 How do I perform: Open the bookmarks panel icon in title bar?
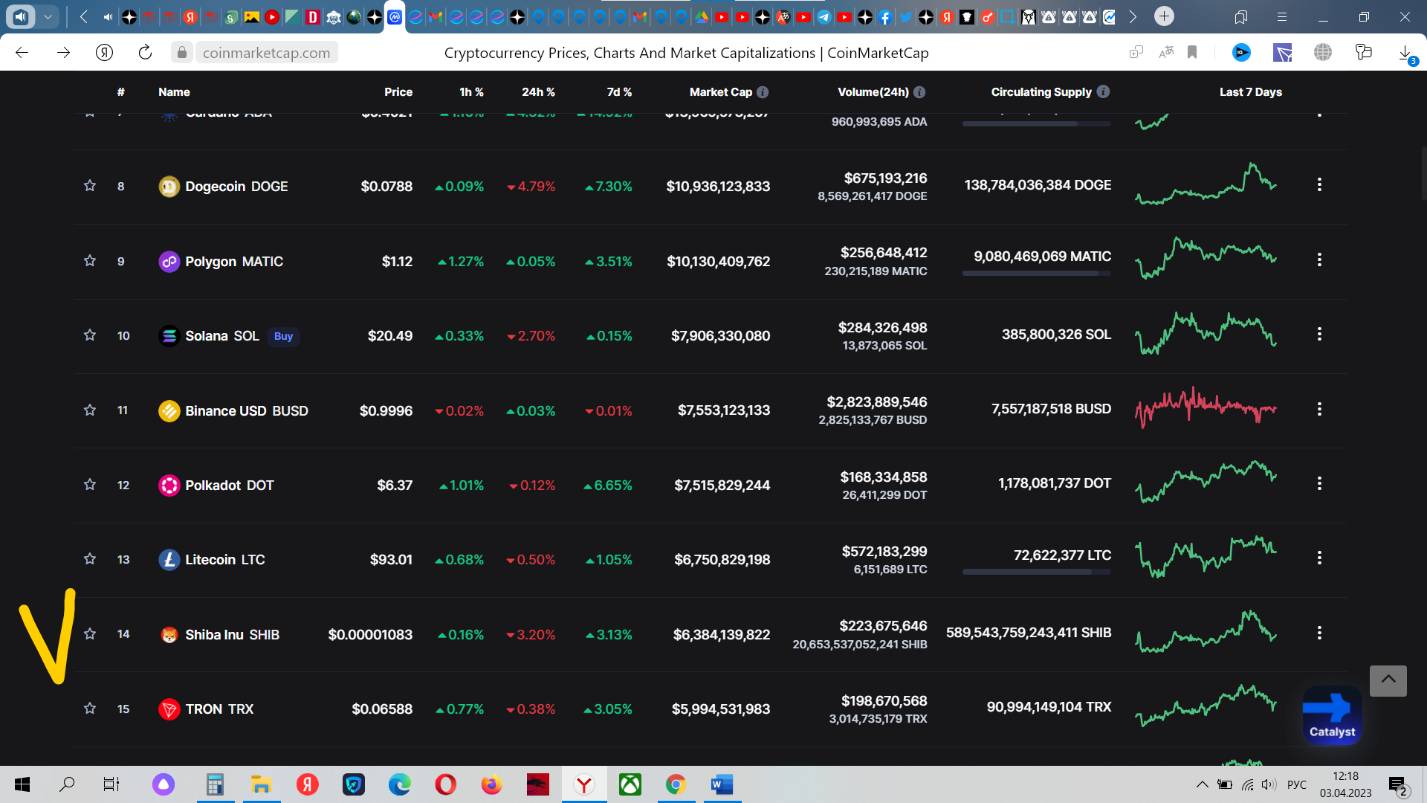coord(1241,17)
